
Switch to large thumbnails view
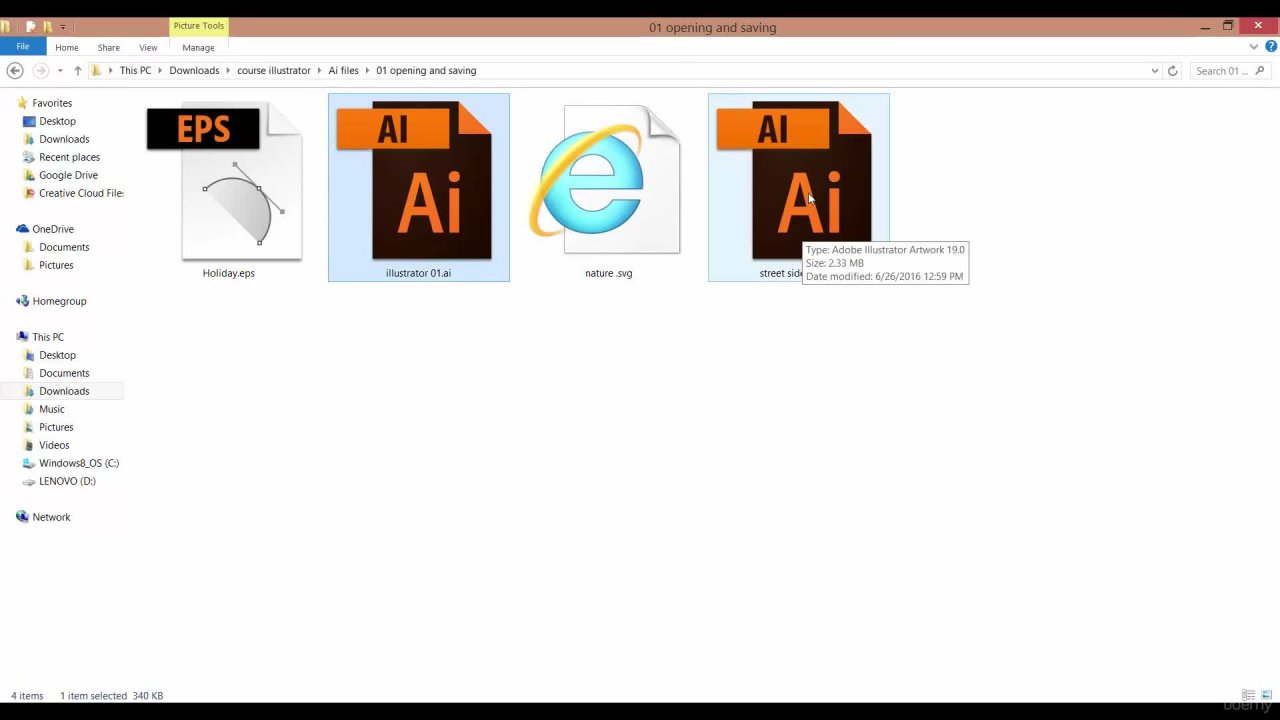click(x=1267, y=695)
